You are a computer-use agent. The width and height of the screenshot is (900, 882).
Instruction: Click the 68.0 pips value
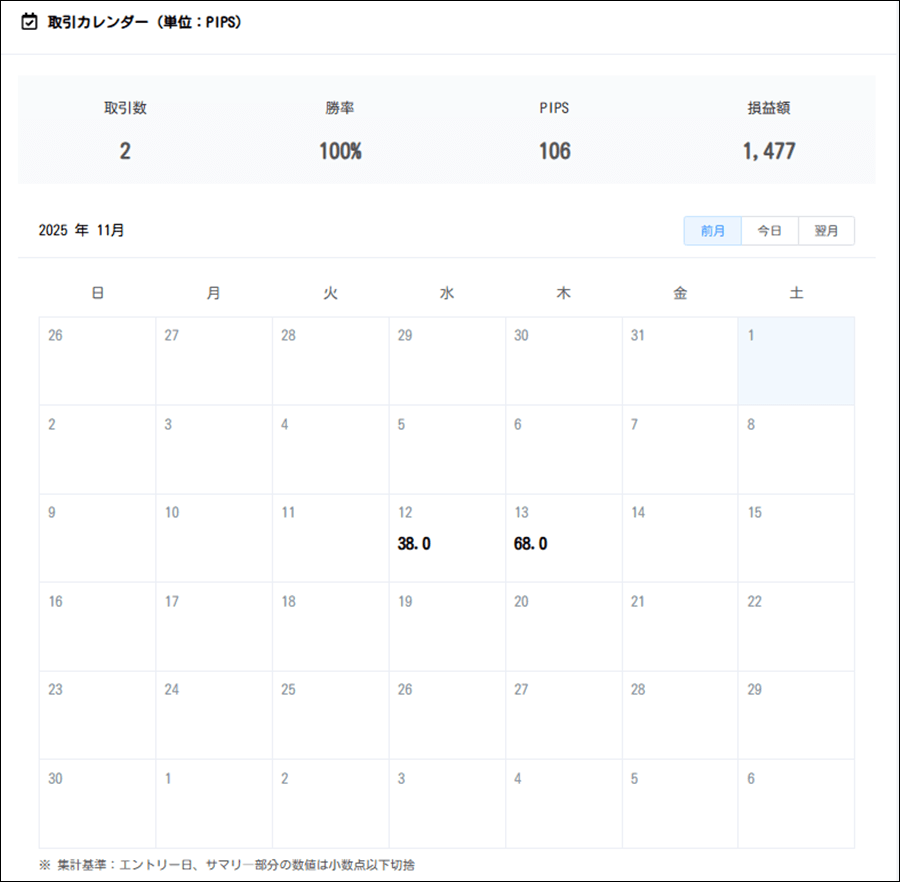coord(530,544)
